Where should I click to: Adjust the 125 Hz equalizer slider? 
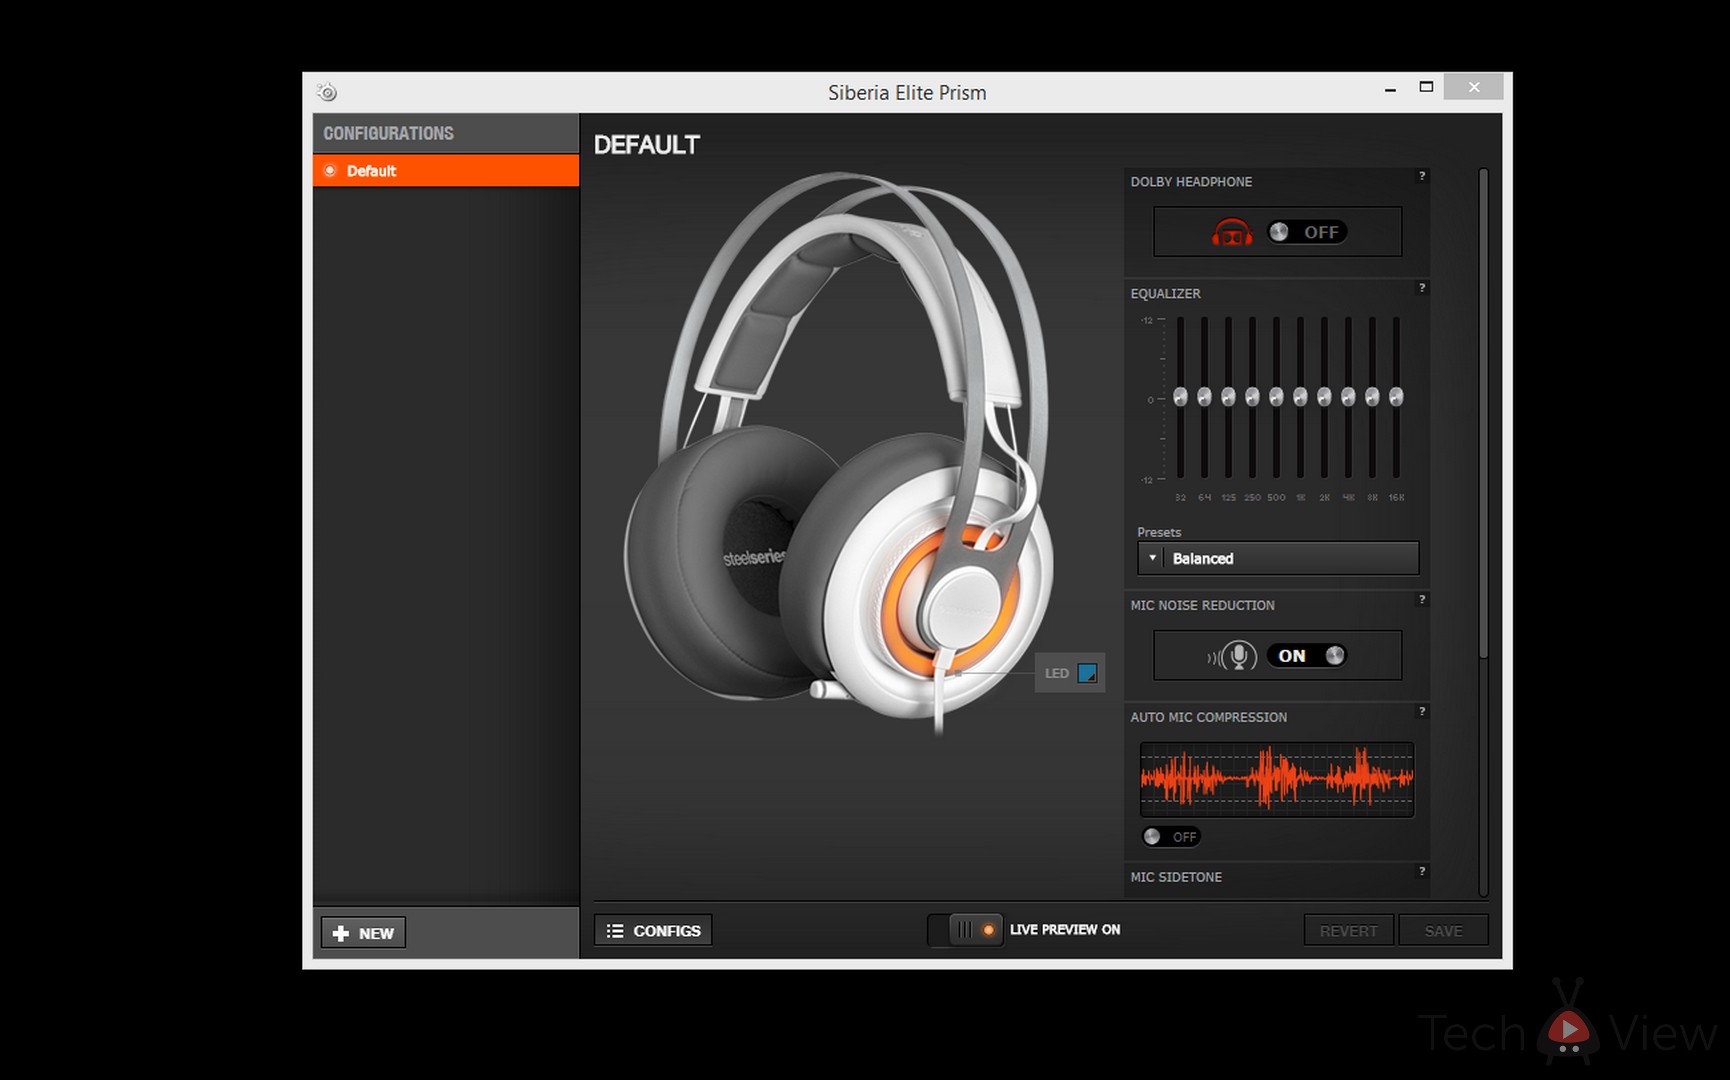pyautogui.click(x=1228, y=397)
